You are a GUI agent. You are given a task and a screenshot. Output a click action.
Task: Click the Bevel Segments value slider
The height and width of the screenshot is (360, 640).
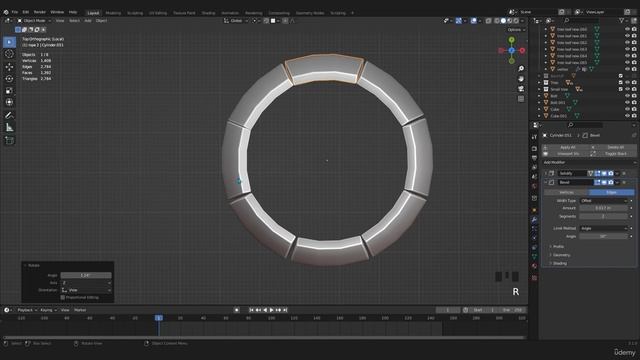[x=603, y=216]
